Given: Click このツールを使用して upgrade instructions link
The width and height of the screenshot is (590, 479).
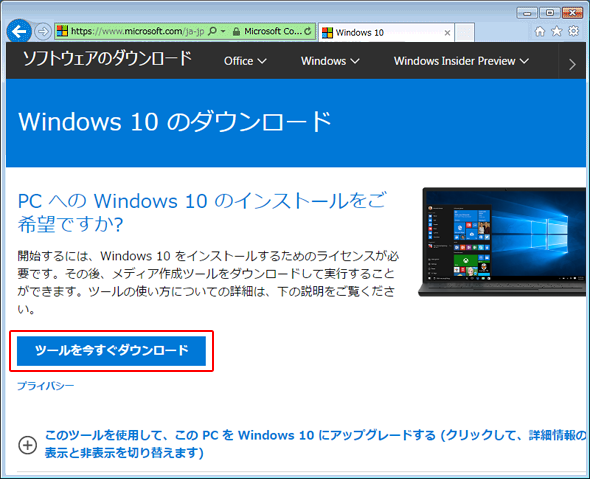Looking at the screenshot, I should pos(315,444).
